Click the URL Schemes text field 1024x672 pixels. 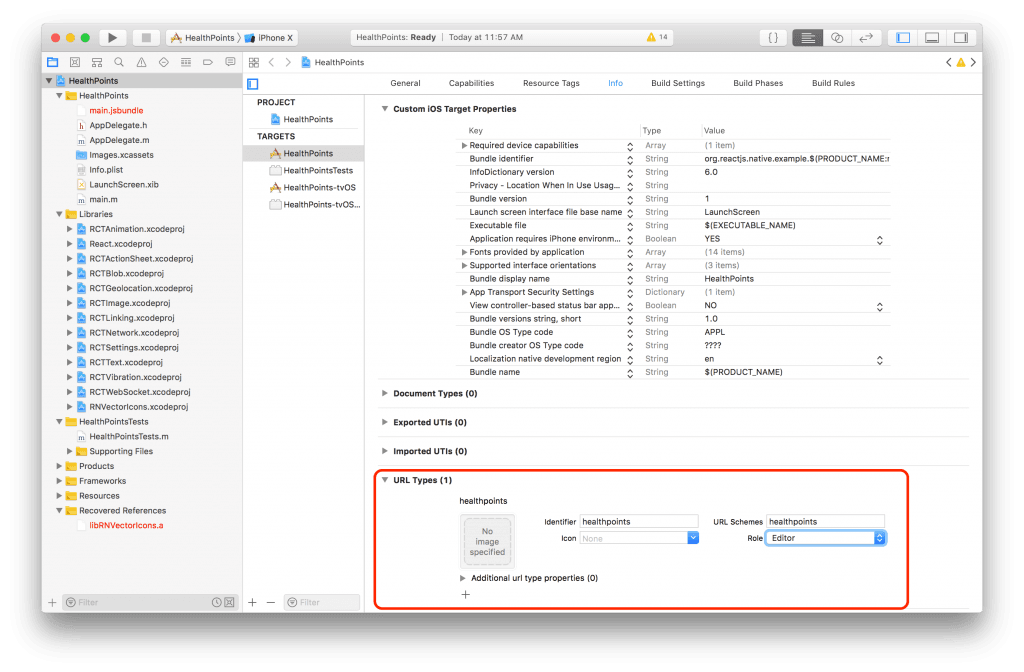[x=825, y=521]
